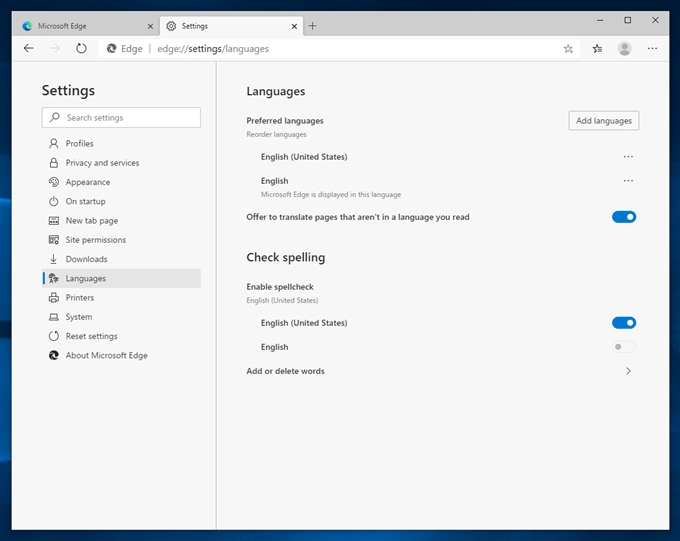Click the Add or delete words row
Viewport: 680px width, 541px height.
(x=441, y=371)
